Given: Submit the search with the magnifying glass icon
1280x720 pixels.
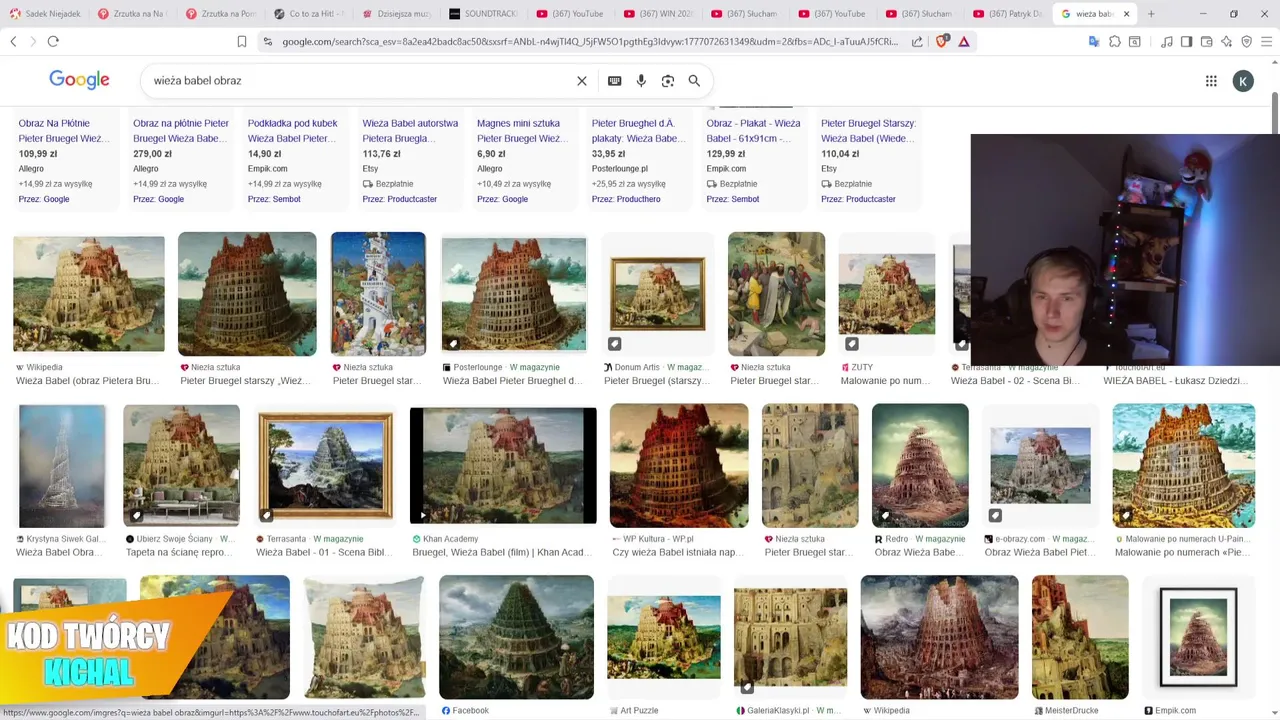Looking at the screenshot, I should point(694,81).
